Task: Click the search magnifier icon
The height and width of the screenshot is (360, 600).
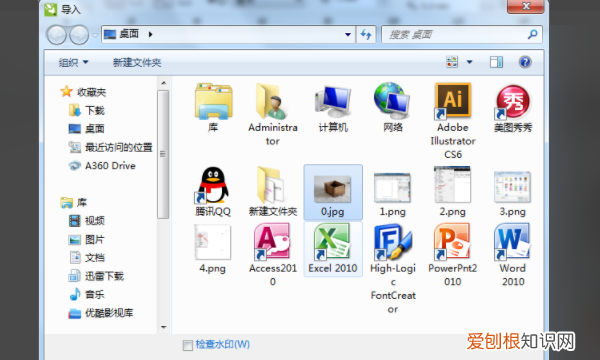Action: click(x=532, y=34)
